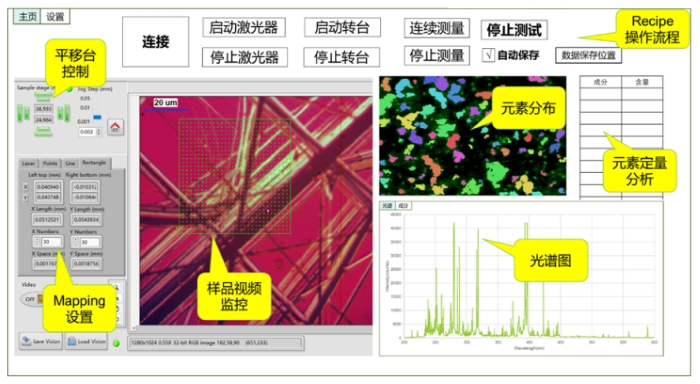Increase the Y Numbers stepper value

tap(75, 239)
